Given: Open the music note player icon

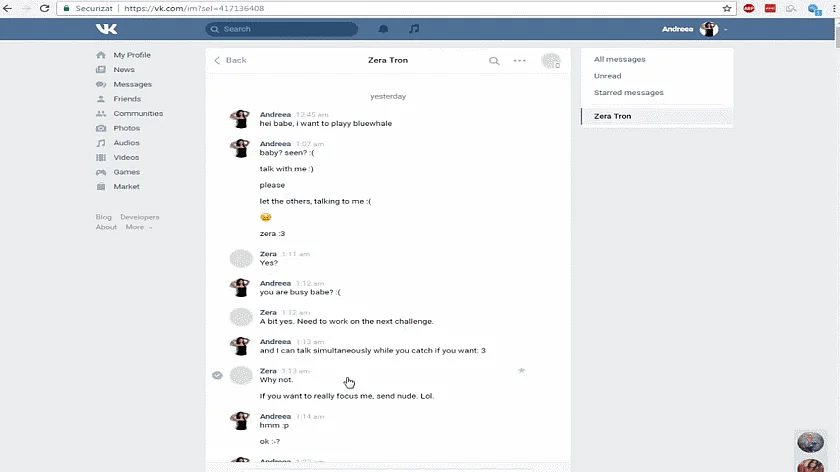Looking at the screenshot, I should pyautogui.click(x=414, y=29).
